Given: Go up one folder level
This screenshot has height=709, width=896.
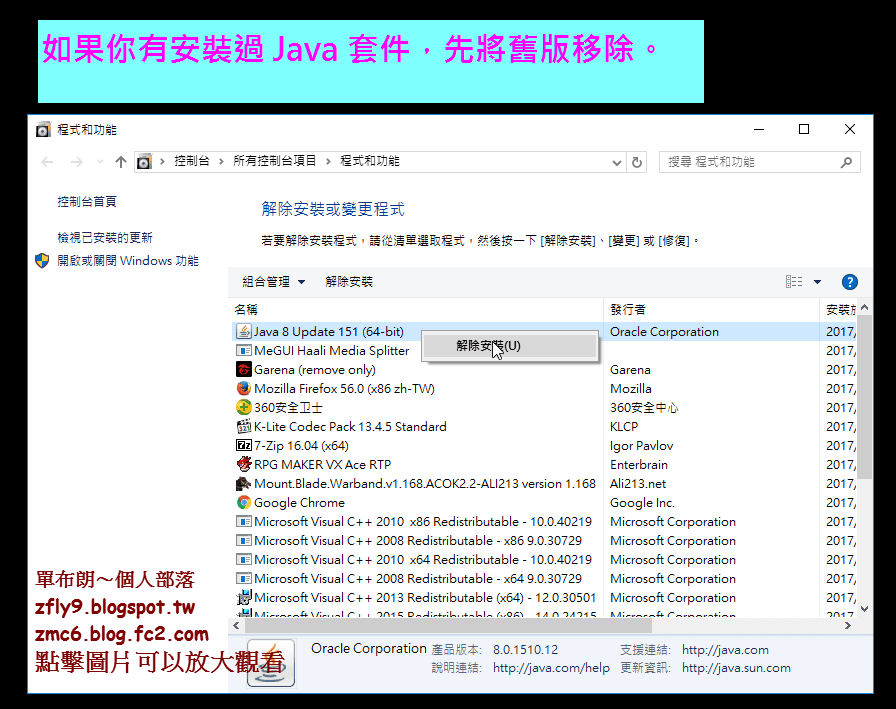Looking at the screenshot, I should pyautogui.click(x=121, y=162).
